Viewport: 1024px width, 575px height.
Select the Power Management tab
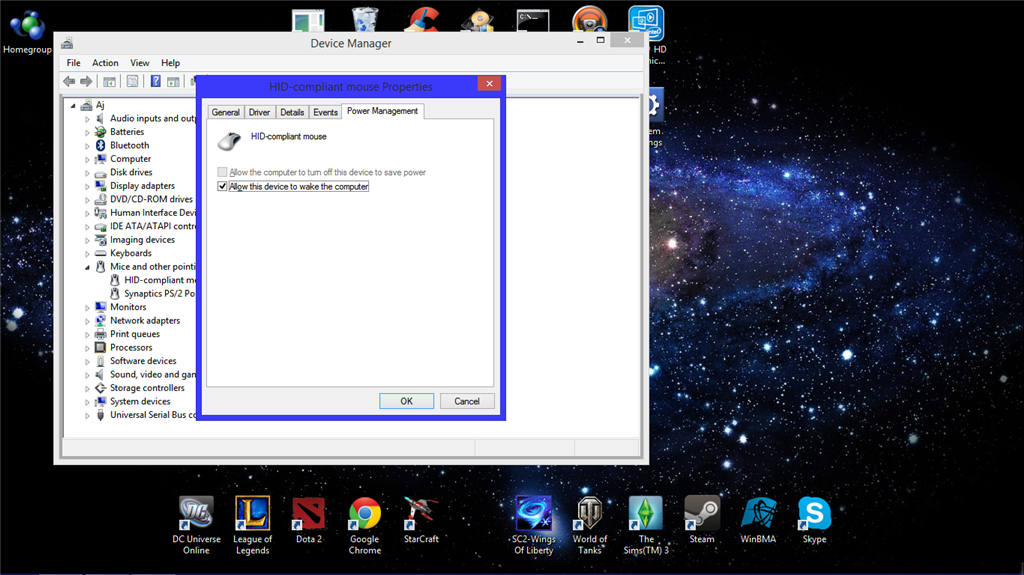pyautogui.click(x=382, y=111)
